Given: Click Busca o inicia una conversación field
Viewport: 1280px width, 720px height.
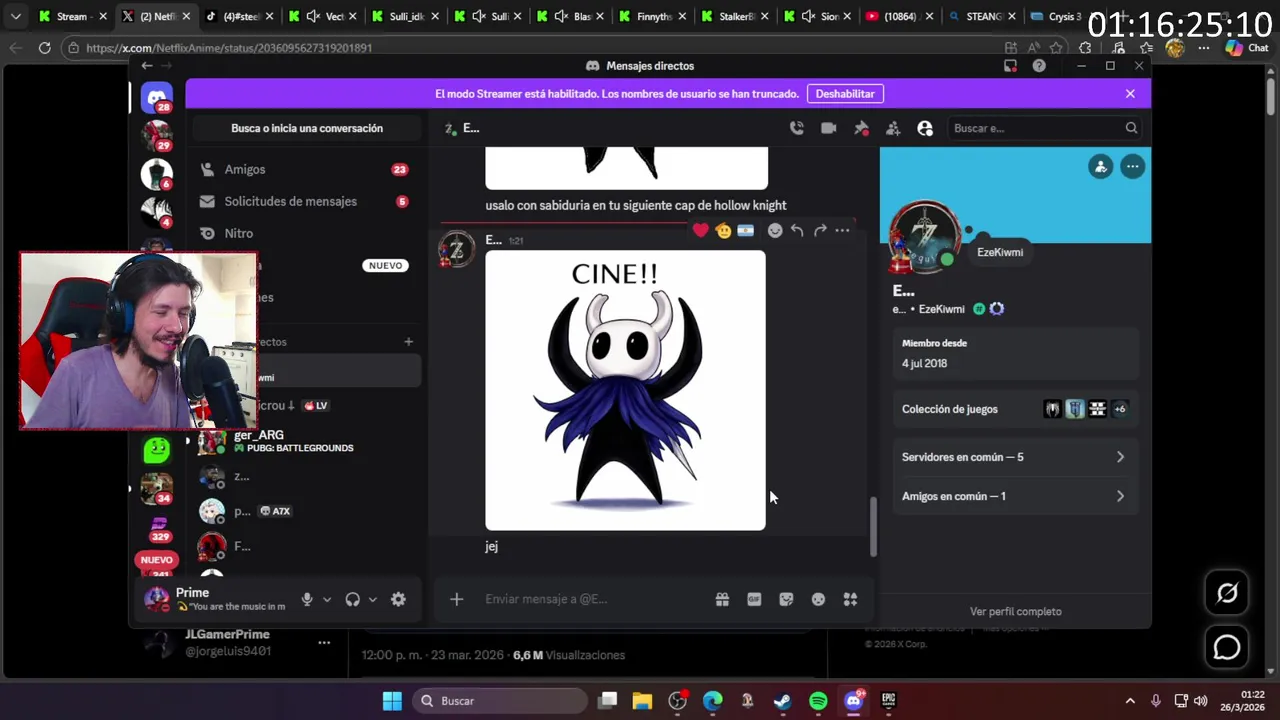Looking at the screenshot, I should click(x=307, y=128).
